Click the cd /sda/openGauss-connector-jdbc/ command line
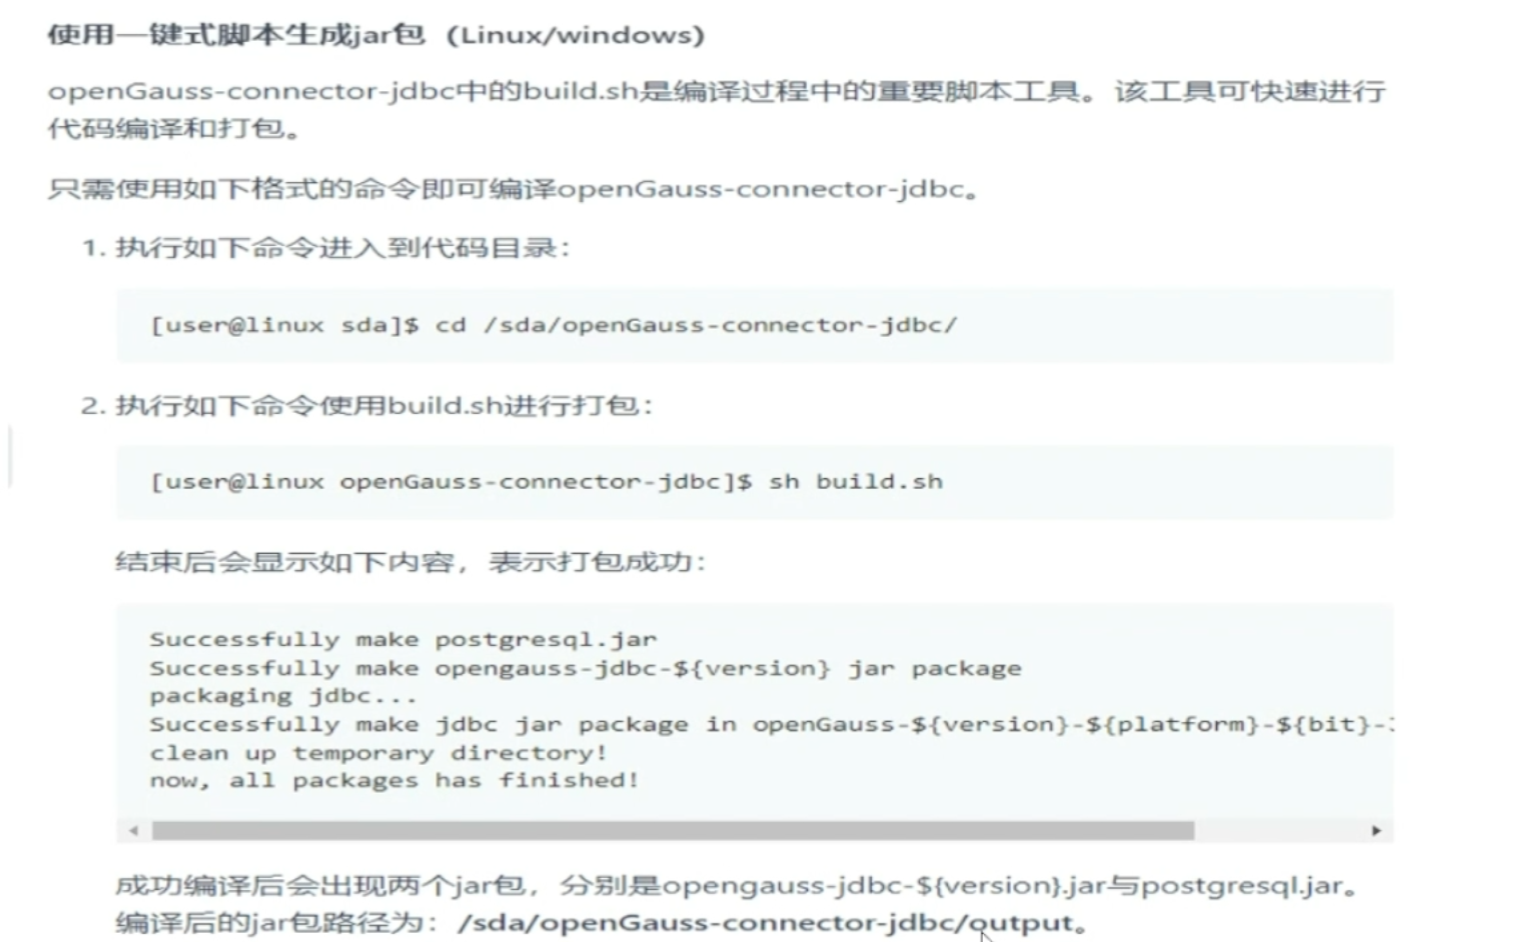The width and height of the screenshot is (1537, 942). click(x=553, y=325)
